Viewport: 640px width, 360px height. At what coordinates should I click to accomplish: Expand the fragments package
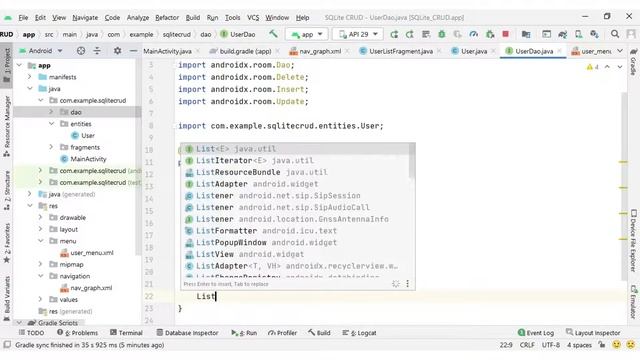[51, 147]
